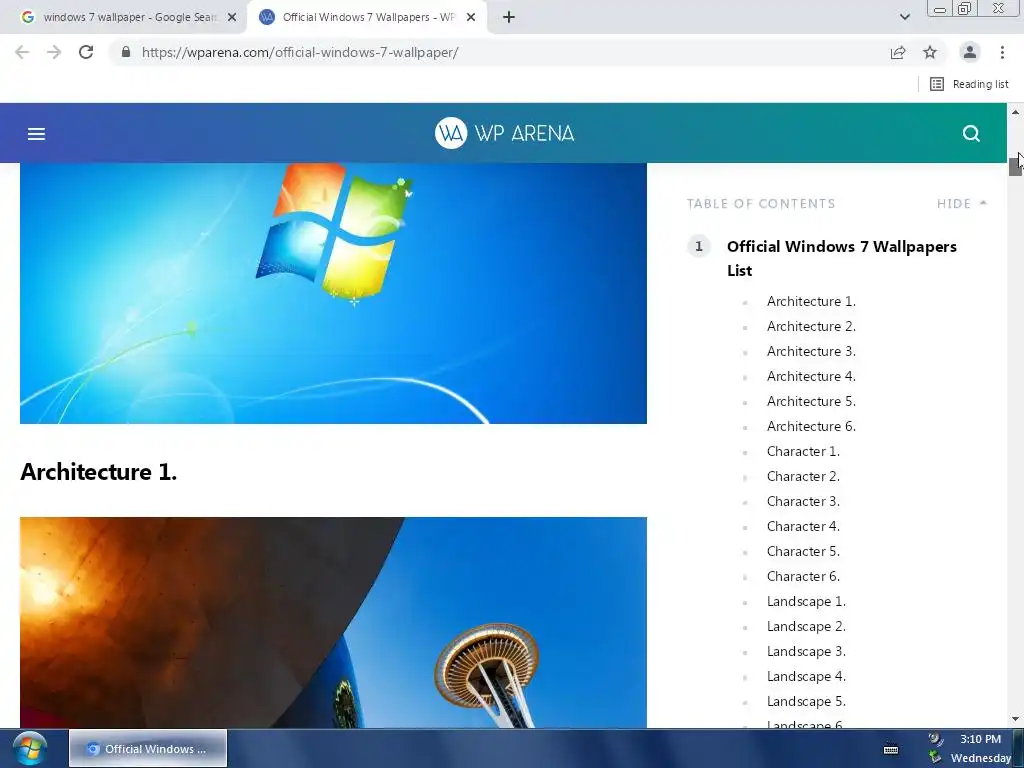Jump to Landscape 3. section

(807, 652)
